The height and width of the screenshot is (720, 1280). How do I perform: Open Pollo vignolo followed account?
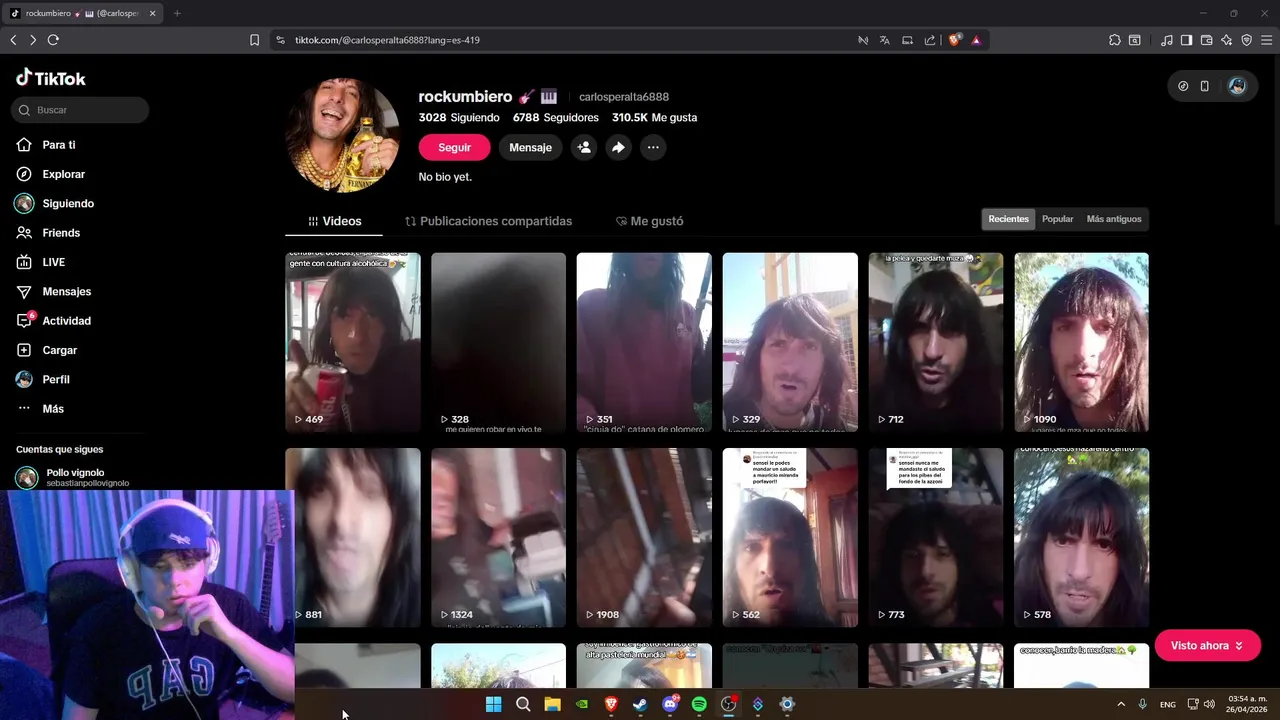(x=72, y=477)
